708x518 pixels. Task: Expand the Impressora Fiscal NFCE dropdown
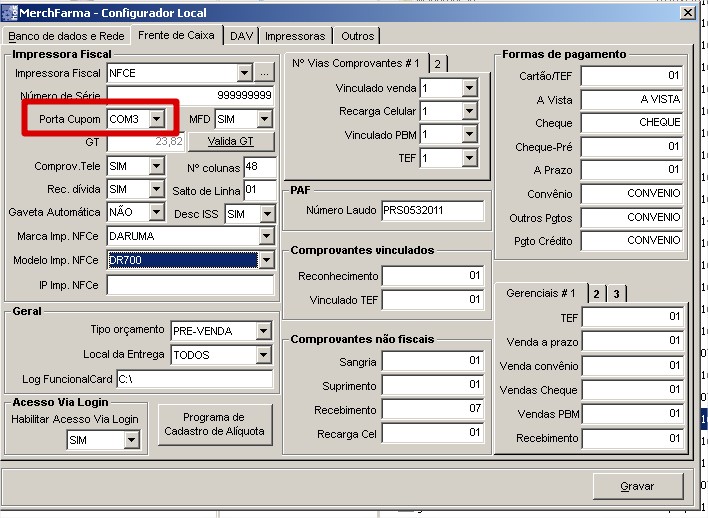(244, 73)
